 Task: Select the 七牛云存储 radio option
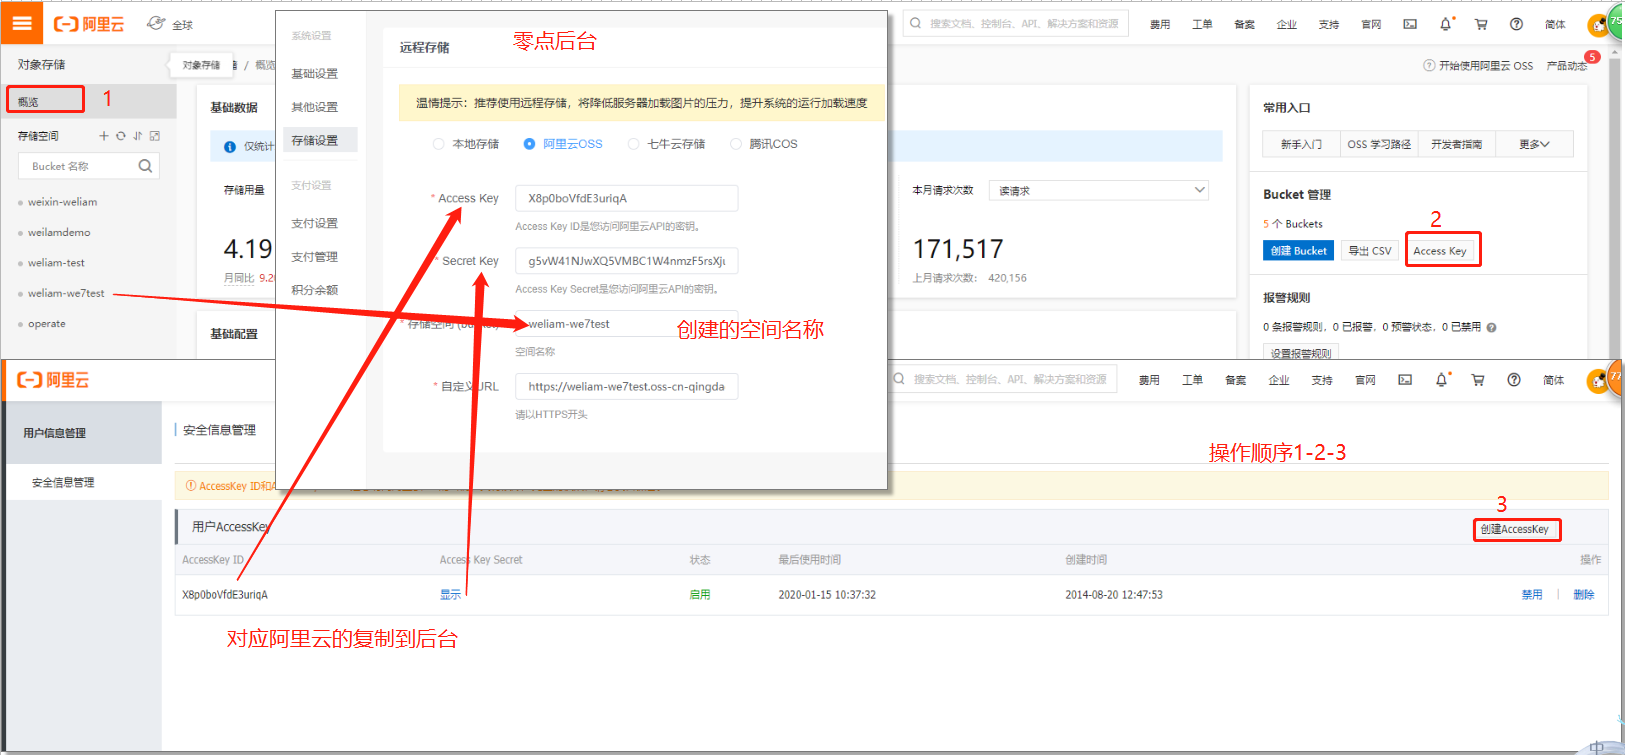pos(633,144)
